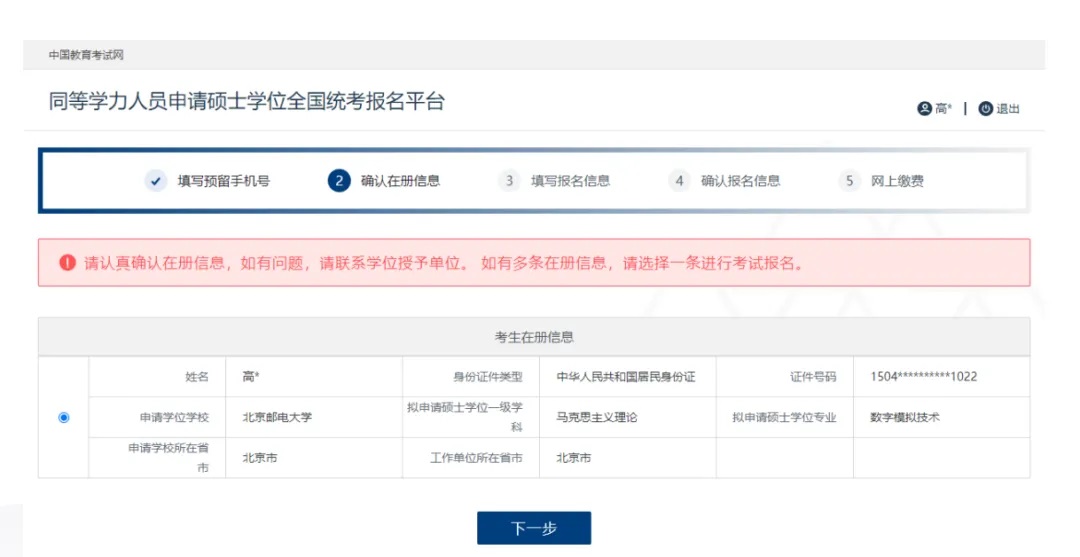The height and width of the screenshot is (557, 1080).
Task: Open the 中国教育考试网 link in header
Action: tap(86, 55)
